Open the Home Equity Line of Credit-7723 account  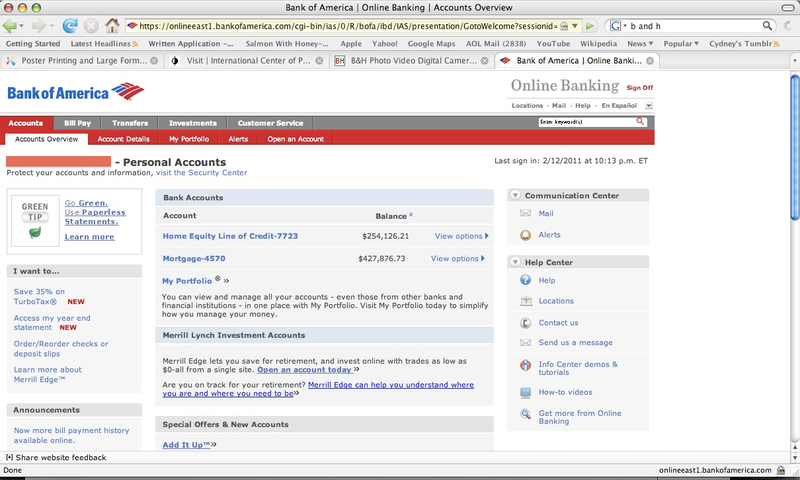click(230, 236)
